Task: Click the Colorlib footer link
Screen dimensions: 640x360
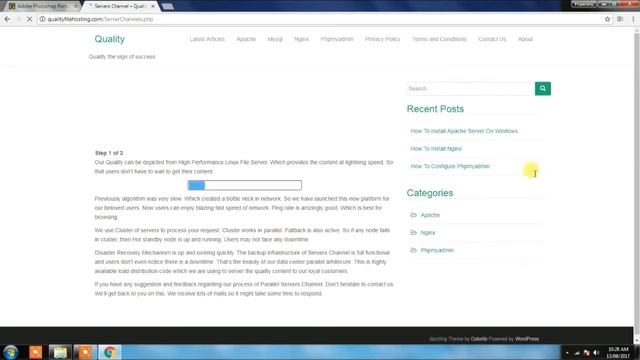Action: [x=479, y=339]
